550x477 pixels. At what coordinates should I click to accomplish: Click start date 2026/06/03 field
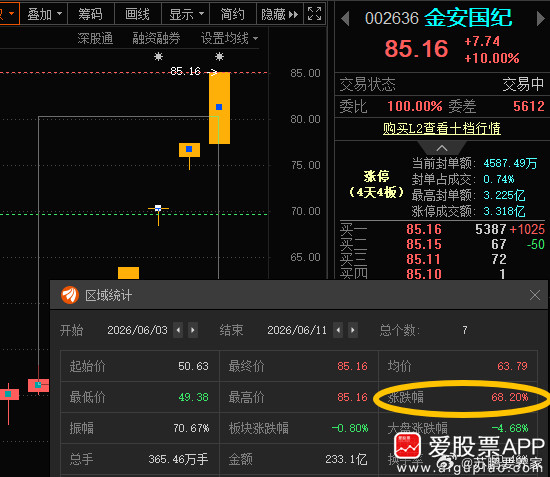(138, 330)
